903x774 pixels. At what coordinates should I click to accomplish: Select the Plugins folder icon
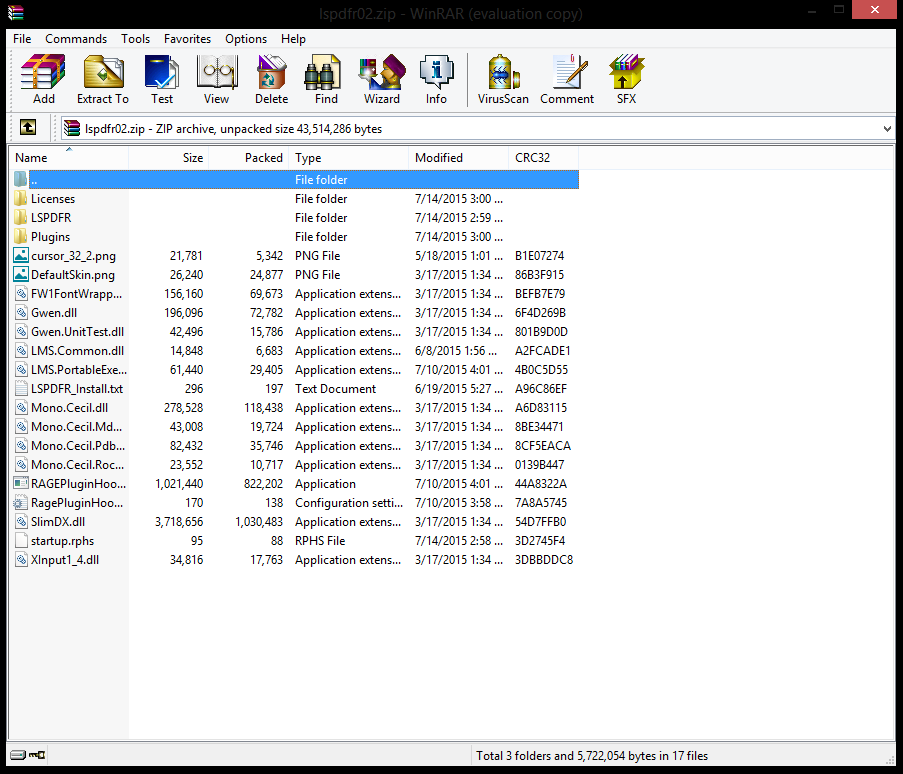(x=21, y=237)
